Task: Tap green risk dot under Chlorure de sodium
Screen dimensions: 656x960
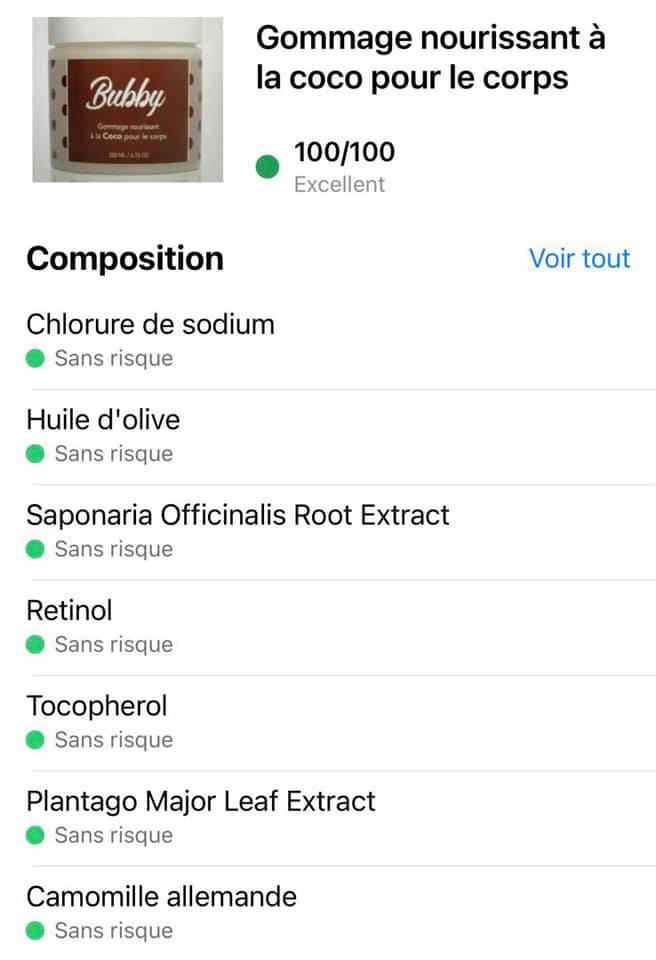Action: (x=36, y=358)
